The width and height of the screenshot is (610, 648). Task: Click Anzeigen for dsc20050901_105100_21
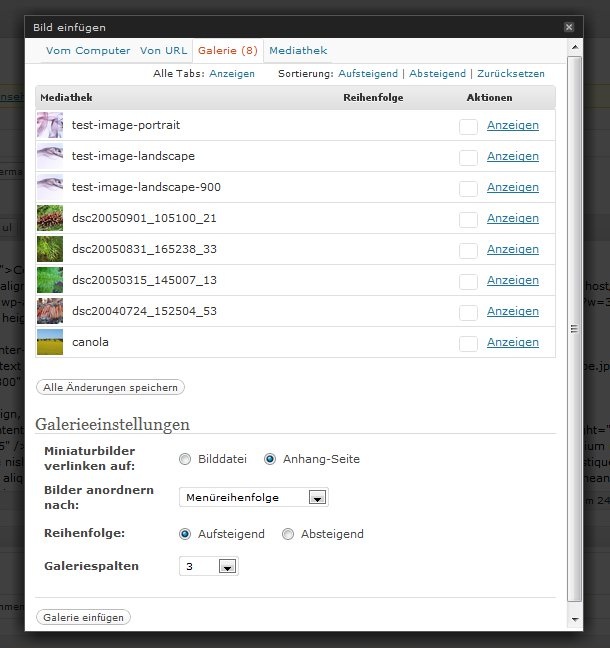point(512,218)
